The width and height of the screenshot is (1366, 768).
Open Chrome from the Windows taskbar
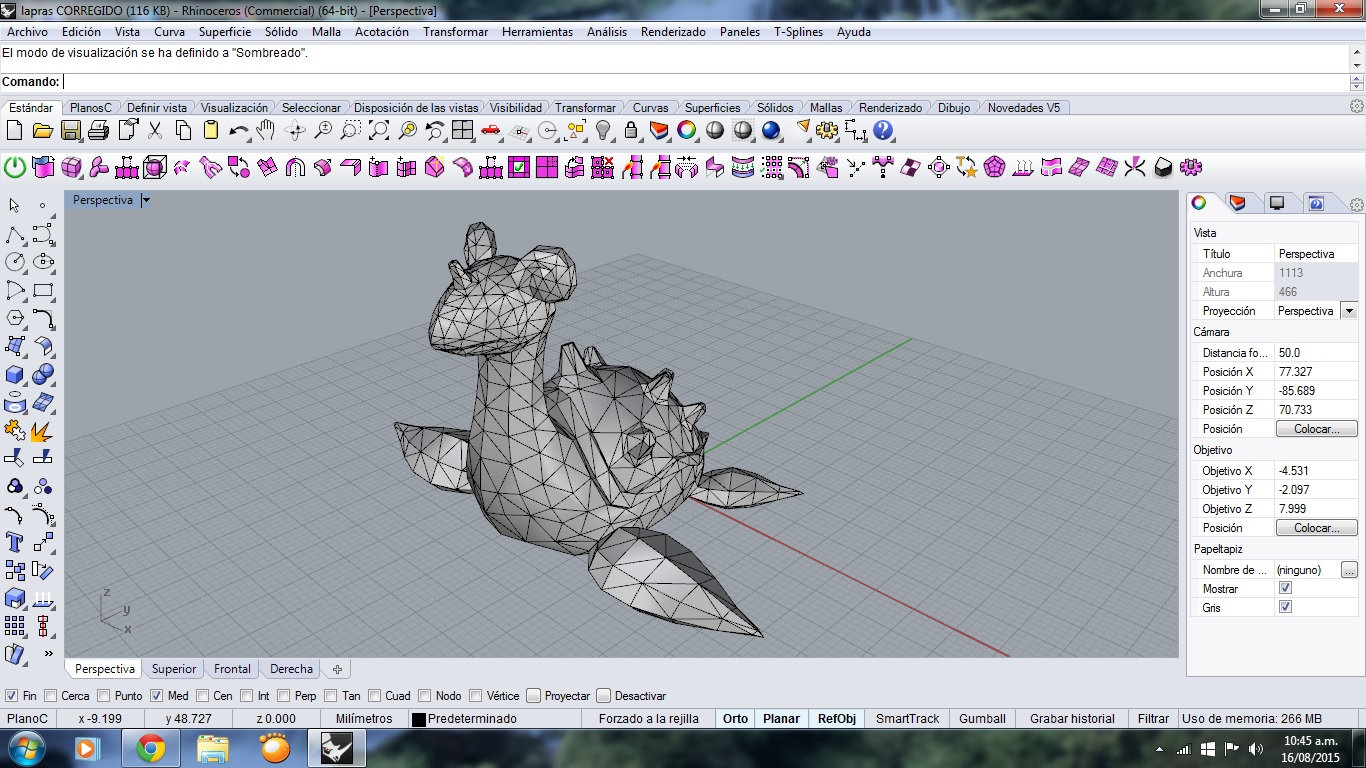click(151, 748)
